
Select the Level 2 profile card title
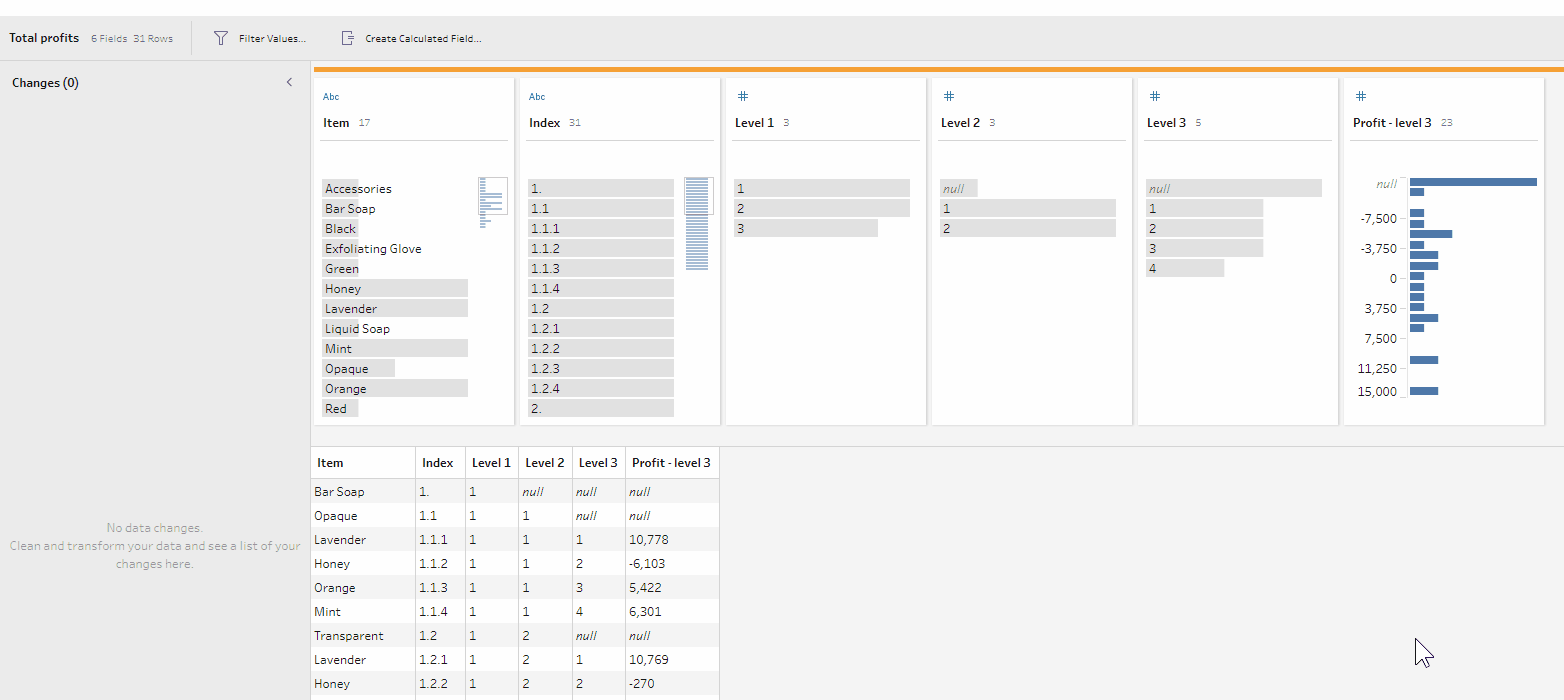coord(960,123)
